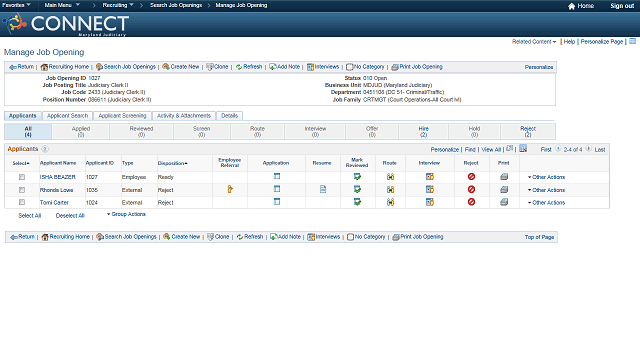Viewport: 640px width, 360px height.
Task: Click Select All link
Action: coord(30,216)
